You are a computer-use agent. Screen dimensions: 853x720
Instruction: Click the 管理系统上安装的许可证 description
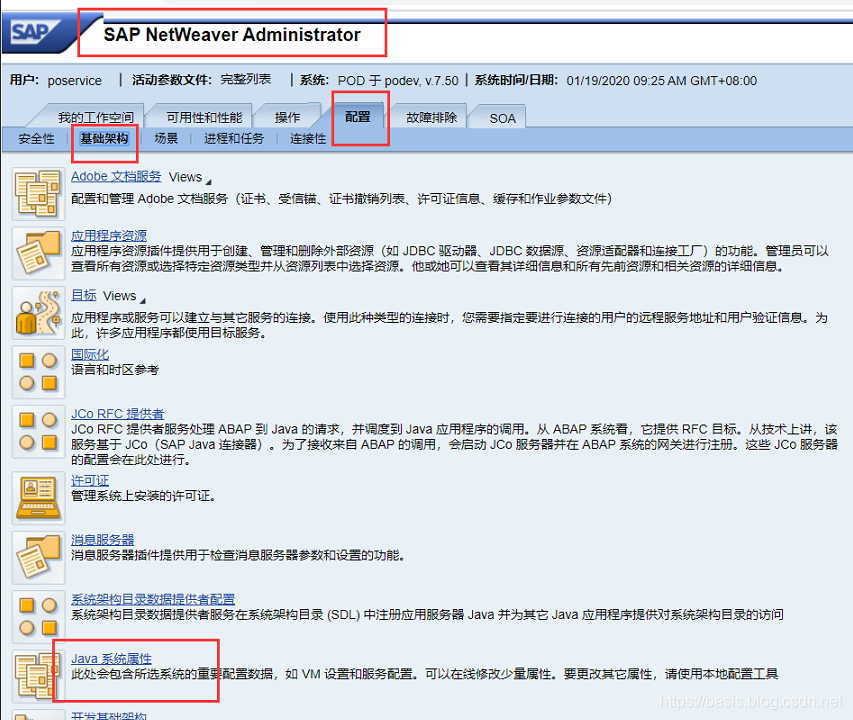point(144,496)
